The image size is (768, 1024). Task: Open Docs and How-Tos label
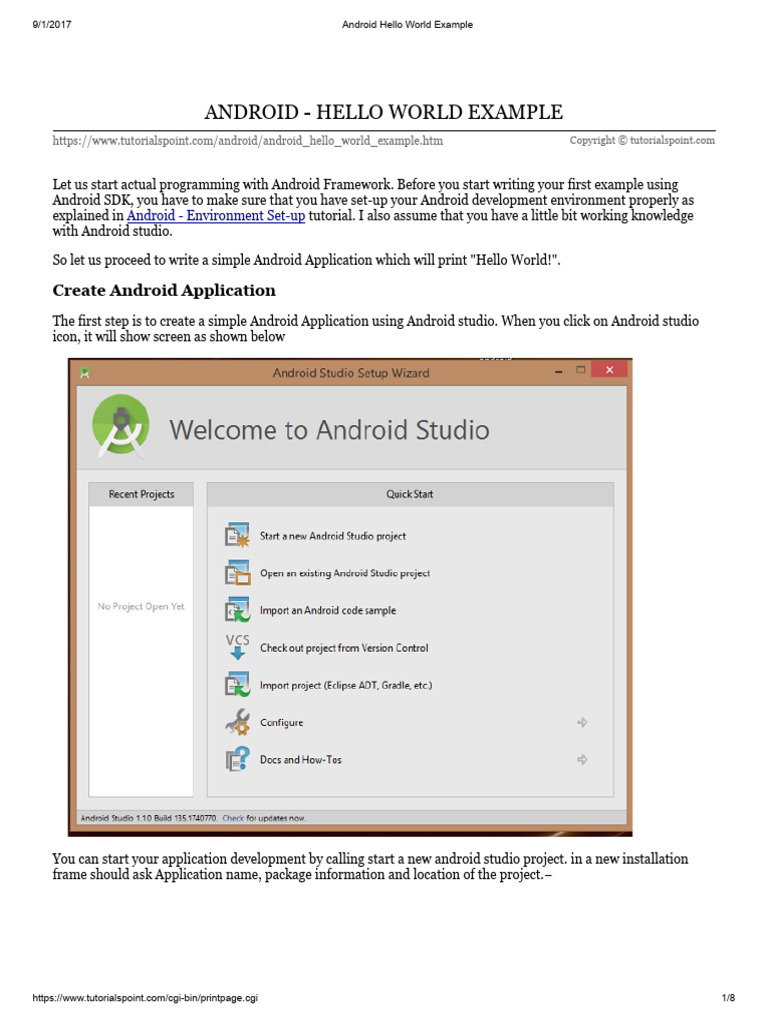pyautogui.click(x=300, y=760)
